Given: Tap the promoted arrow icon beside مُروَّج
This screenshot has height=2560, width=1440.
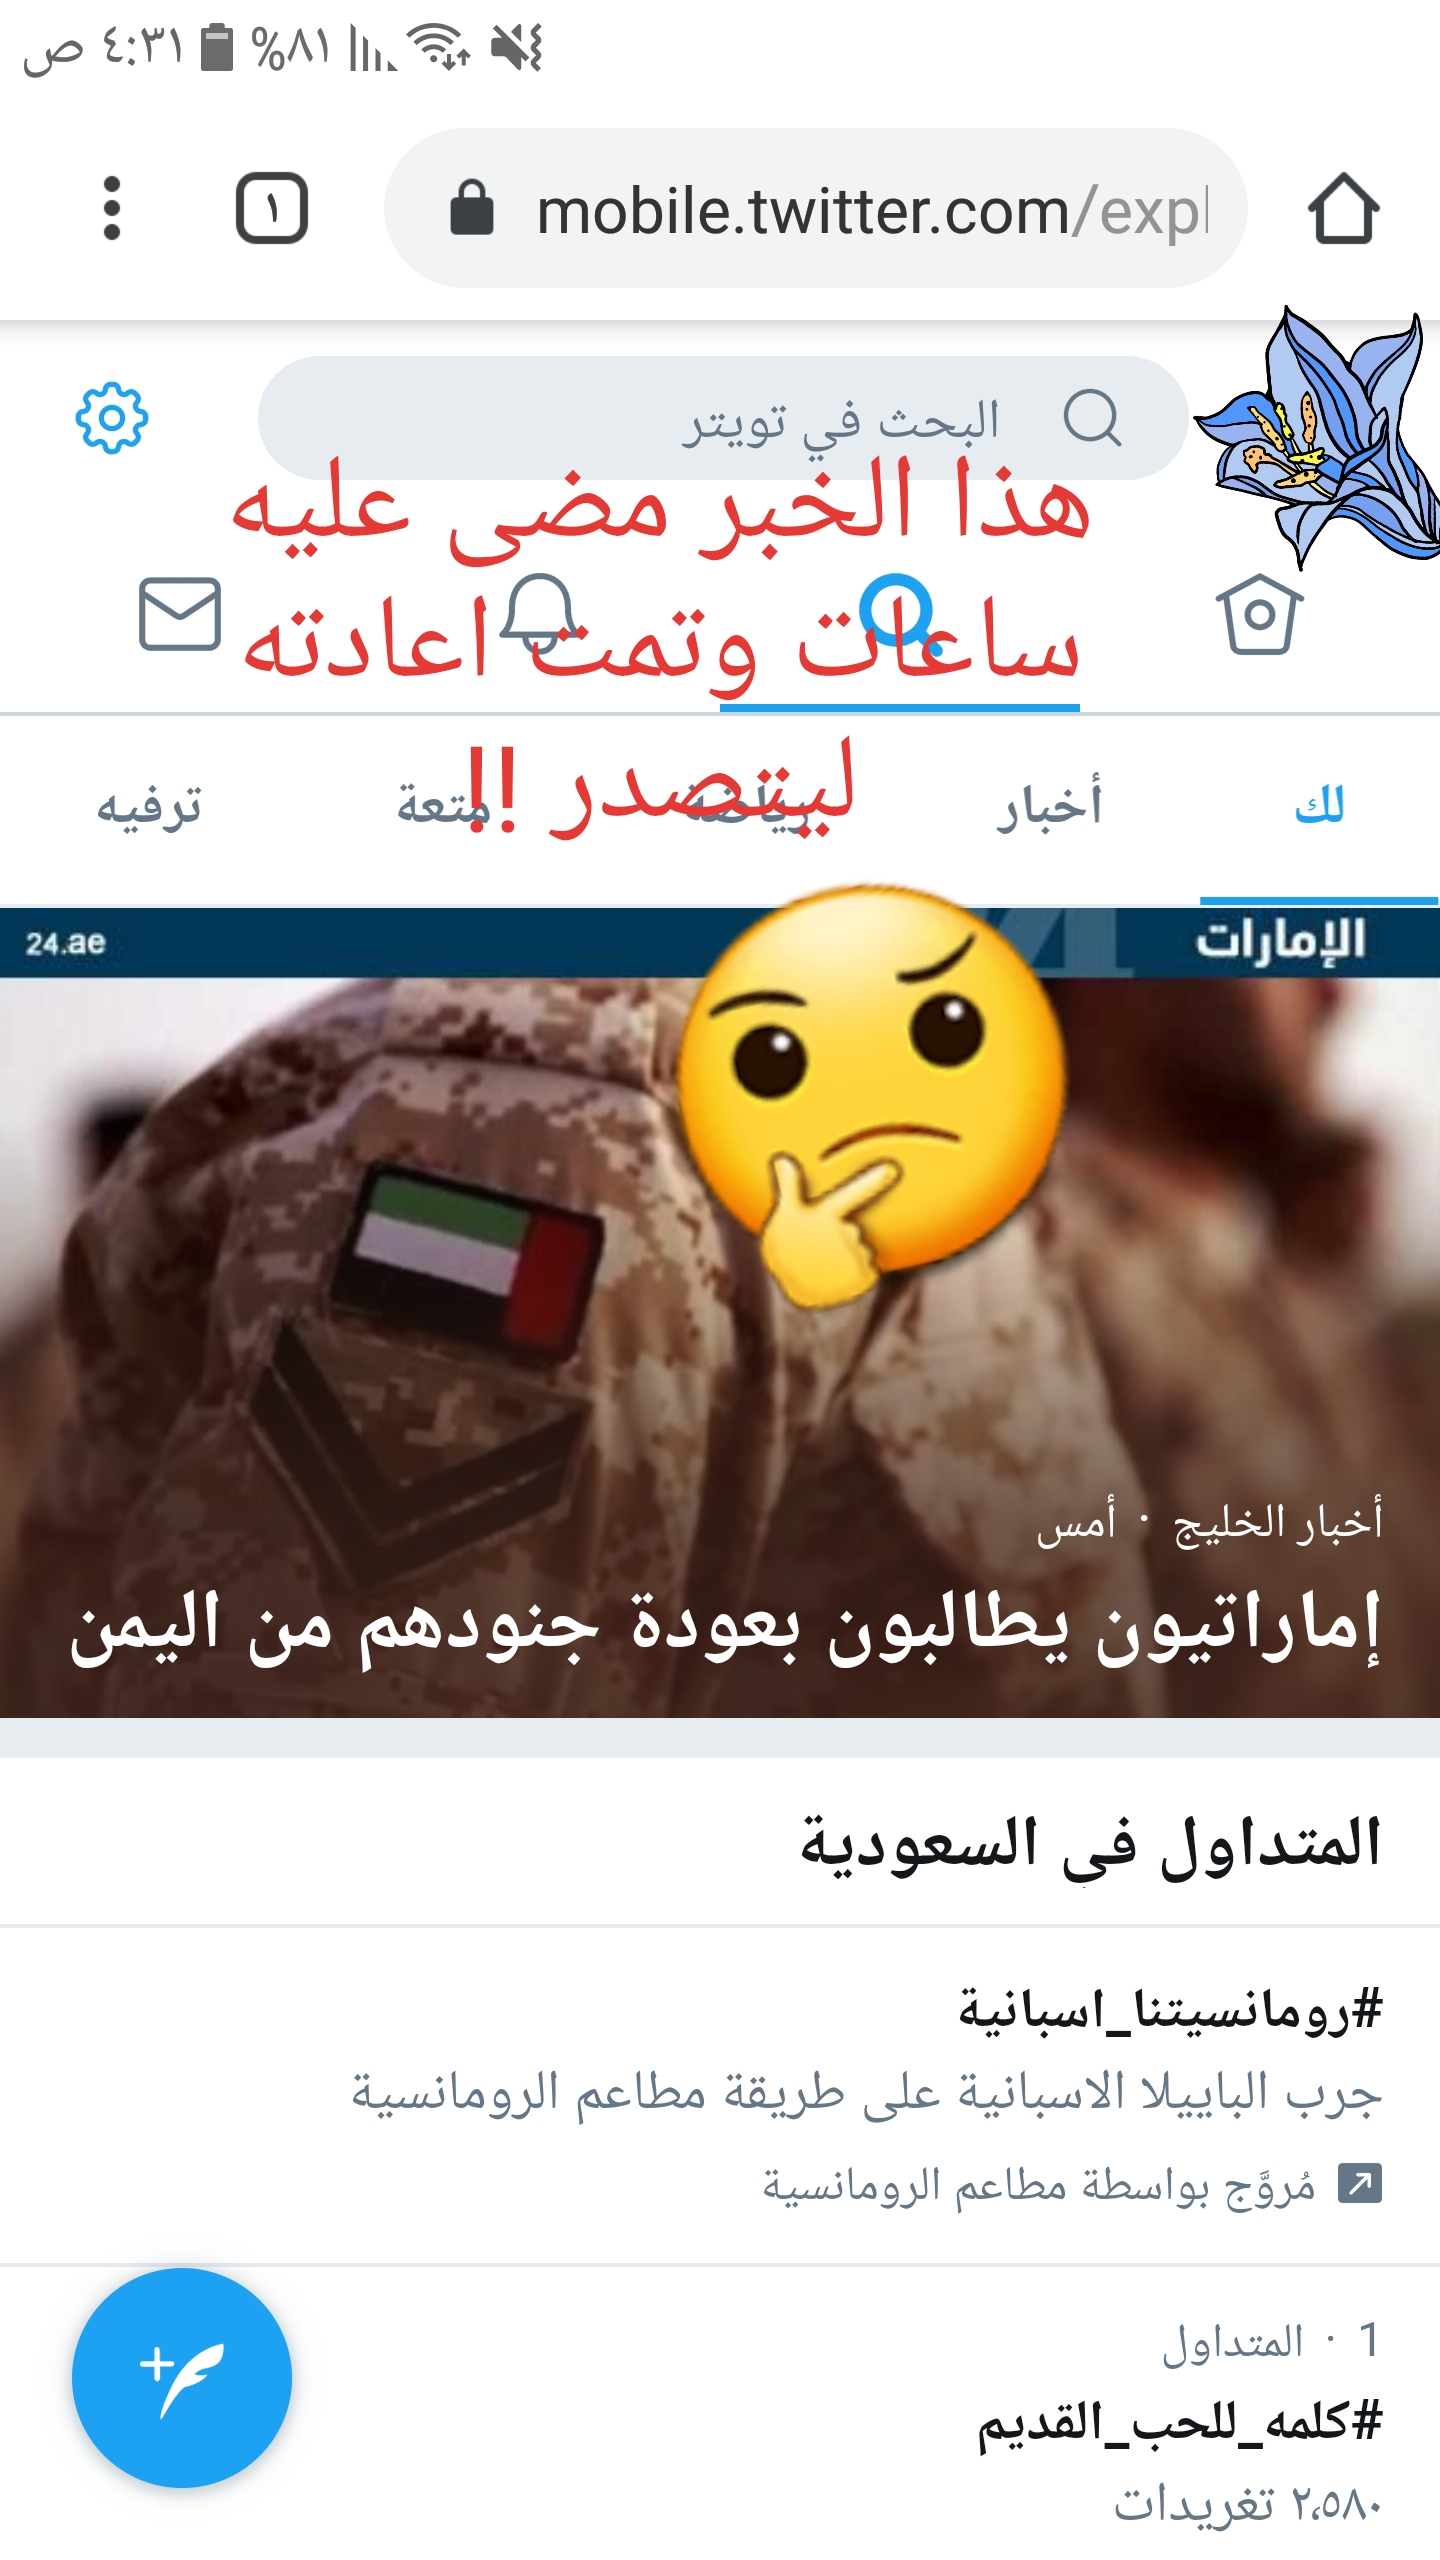Looking at the screenshot, I should coord(1360,2183).
